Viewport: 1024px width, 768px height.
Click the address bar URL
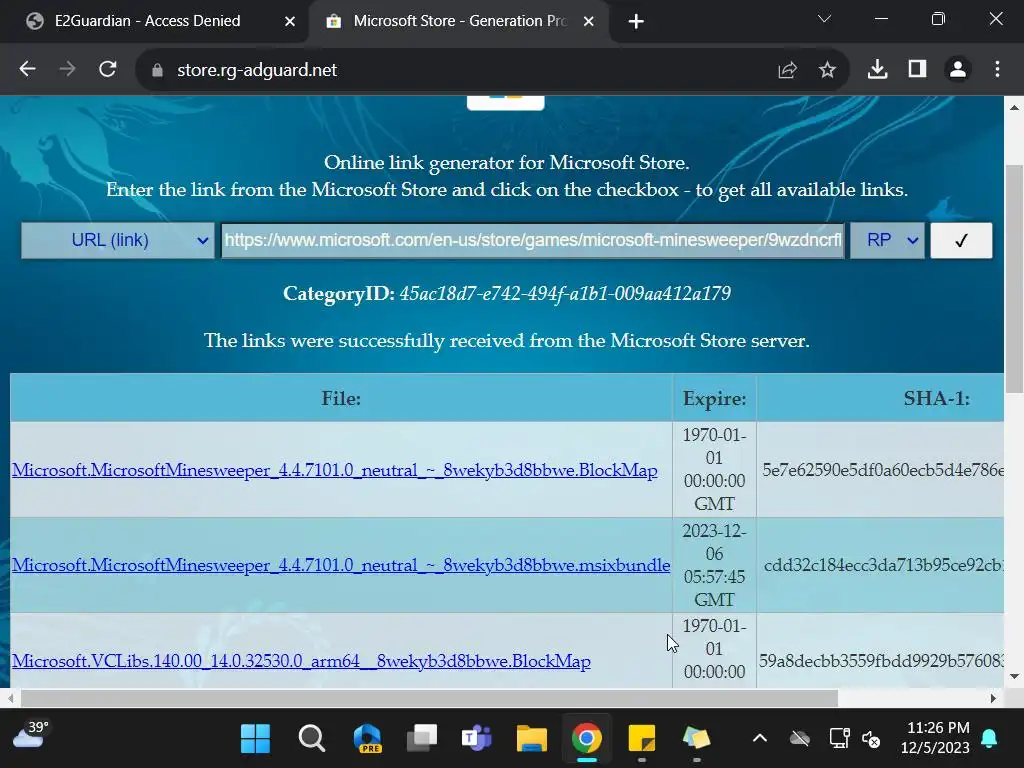[257, 70]
